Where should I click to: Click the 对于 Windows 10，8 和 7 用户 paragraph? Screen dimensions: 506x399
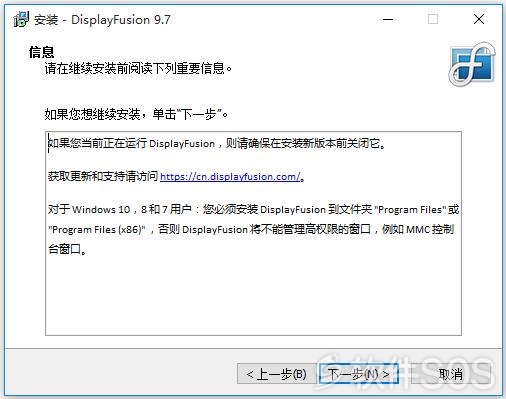pyautogui.click(x=253, y=229)
